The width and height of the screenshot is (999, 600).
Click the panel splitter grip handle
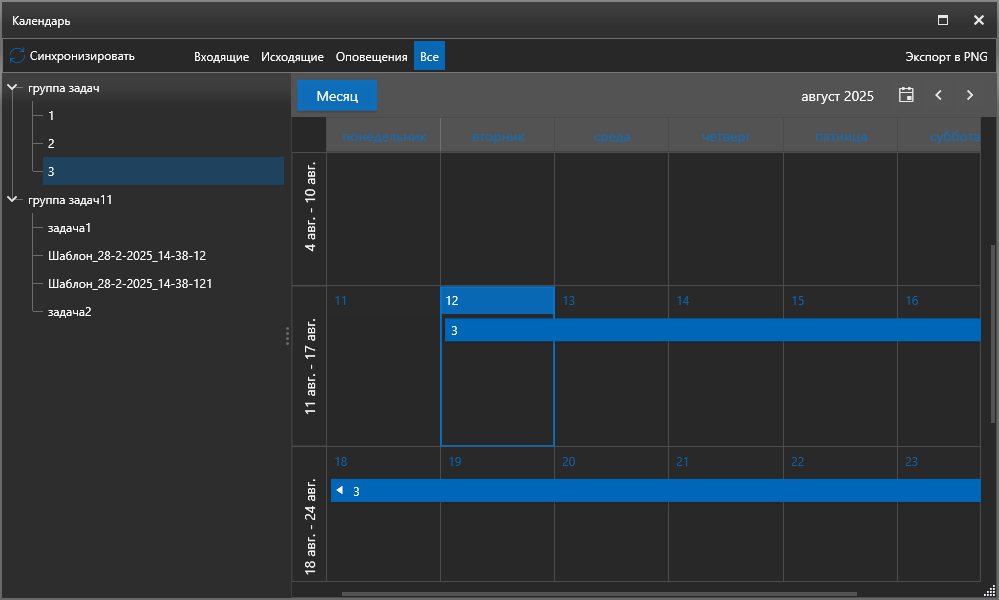pyautogui.click(x=287, y=335)
